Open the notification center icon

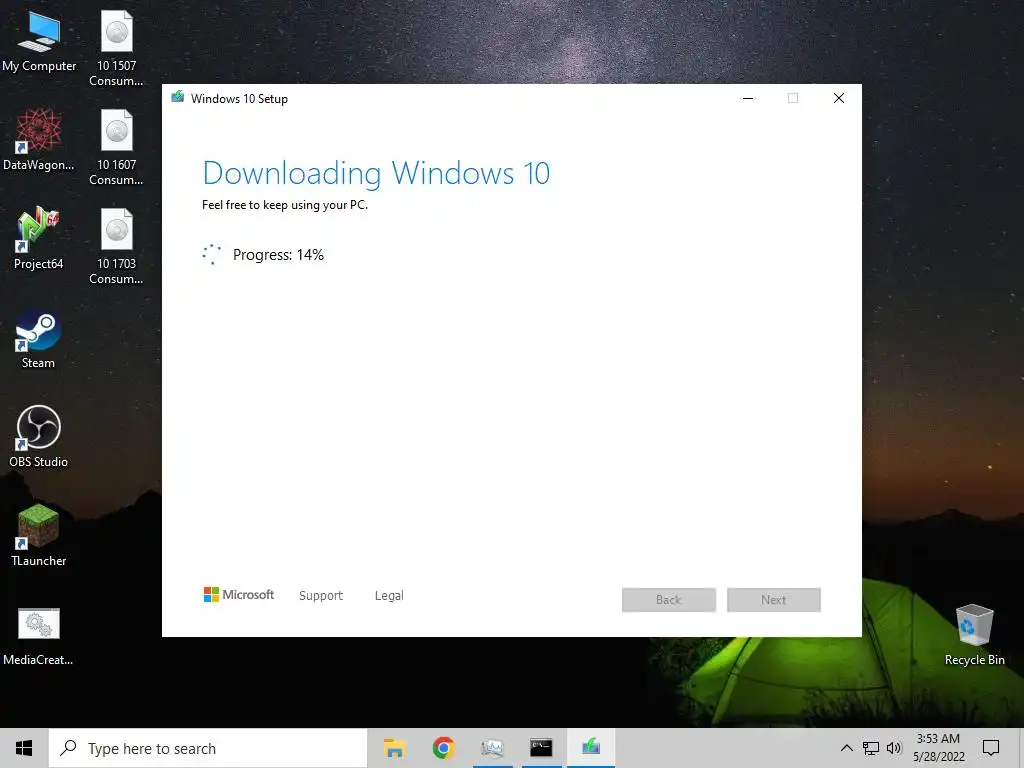991,748
